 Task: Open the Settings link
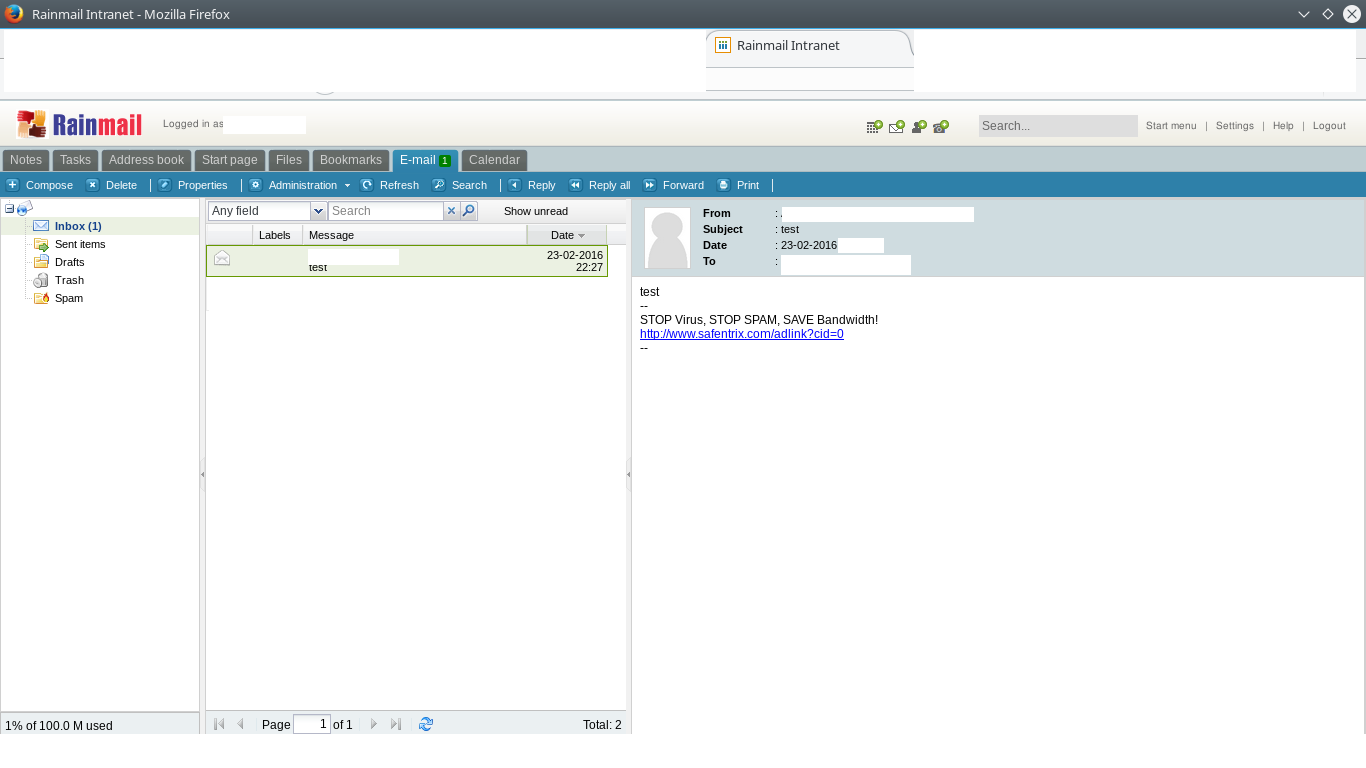point(1235,126)
